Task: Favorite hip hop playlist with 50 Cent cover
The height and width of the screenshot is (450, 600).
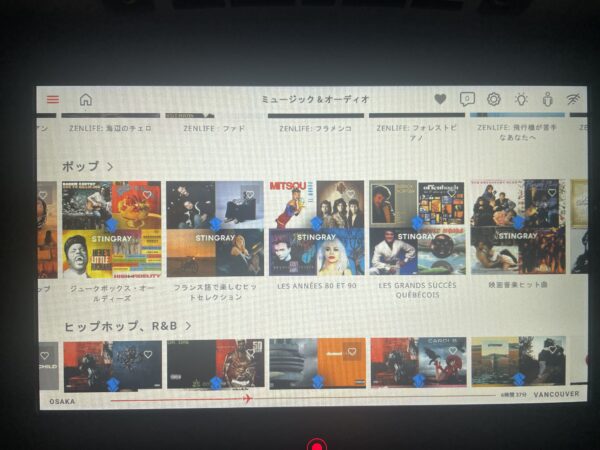Action: click(251, 353)
